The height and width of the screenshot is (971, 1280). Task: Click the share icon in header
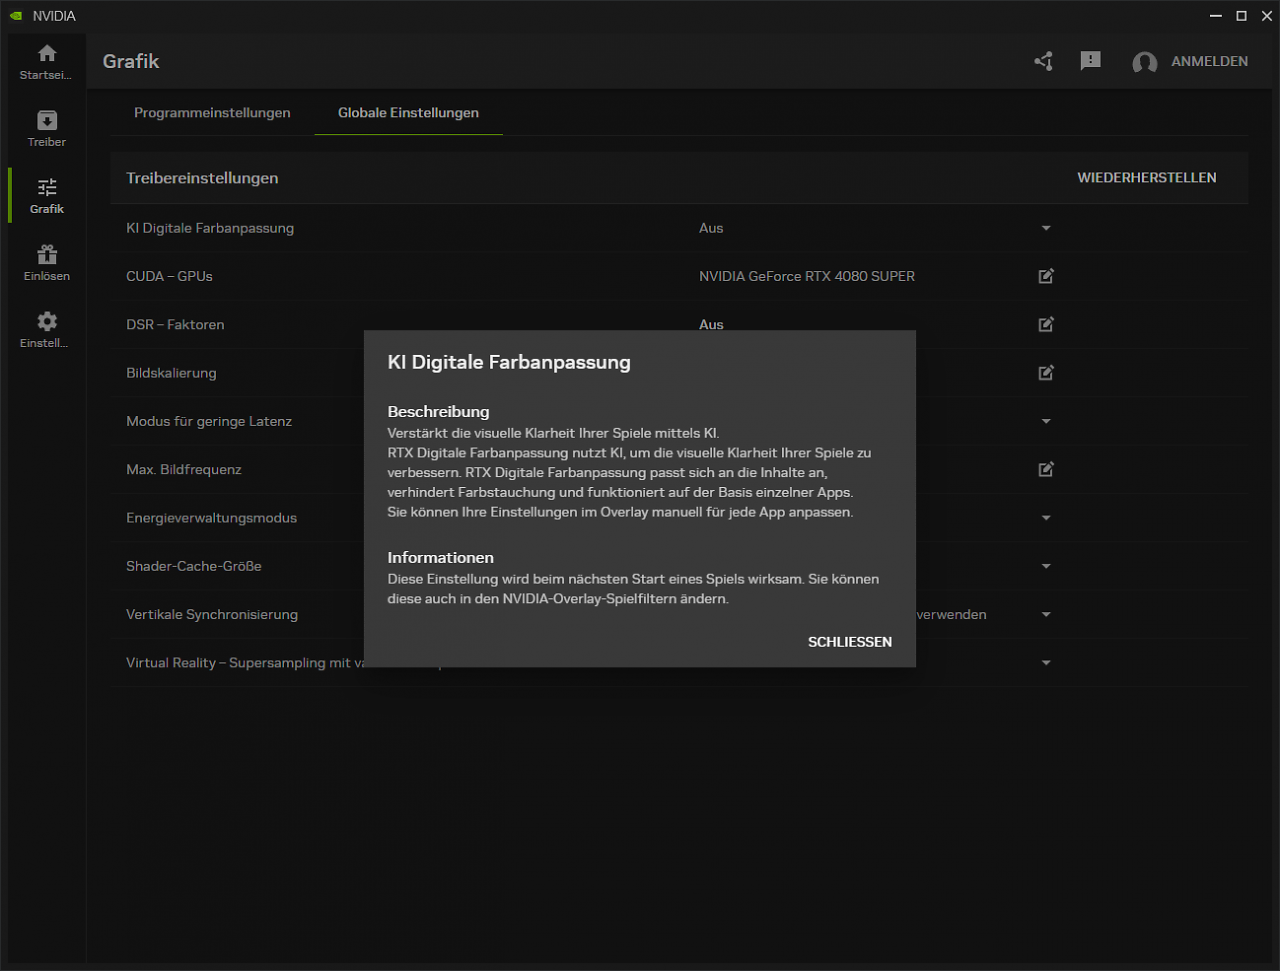(x=1043, y=61)
